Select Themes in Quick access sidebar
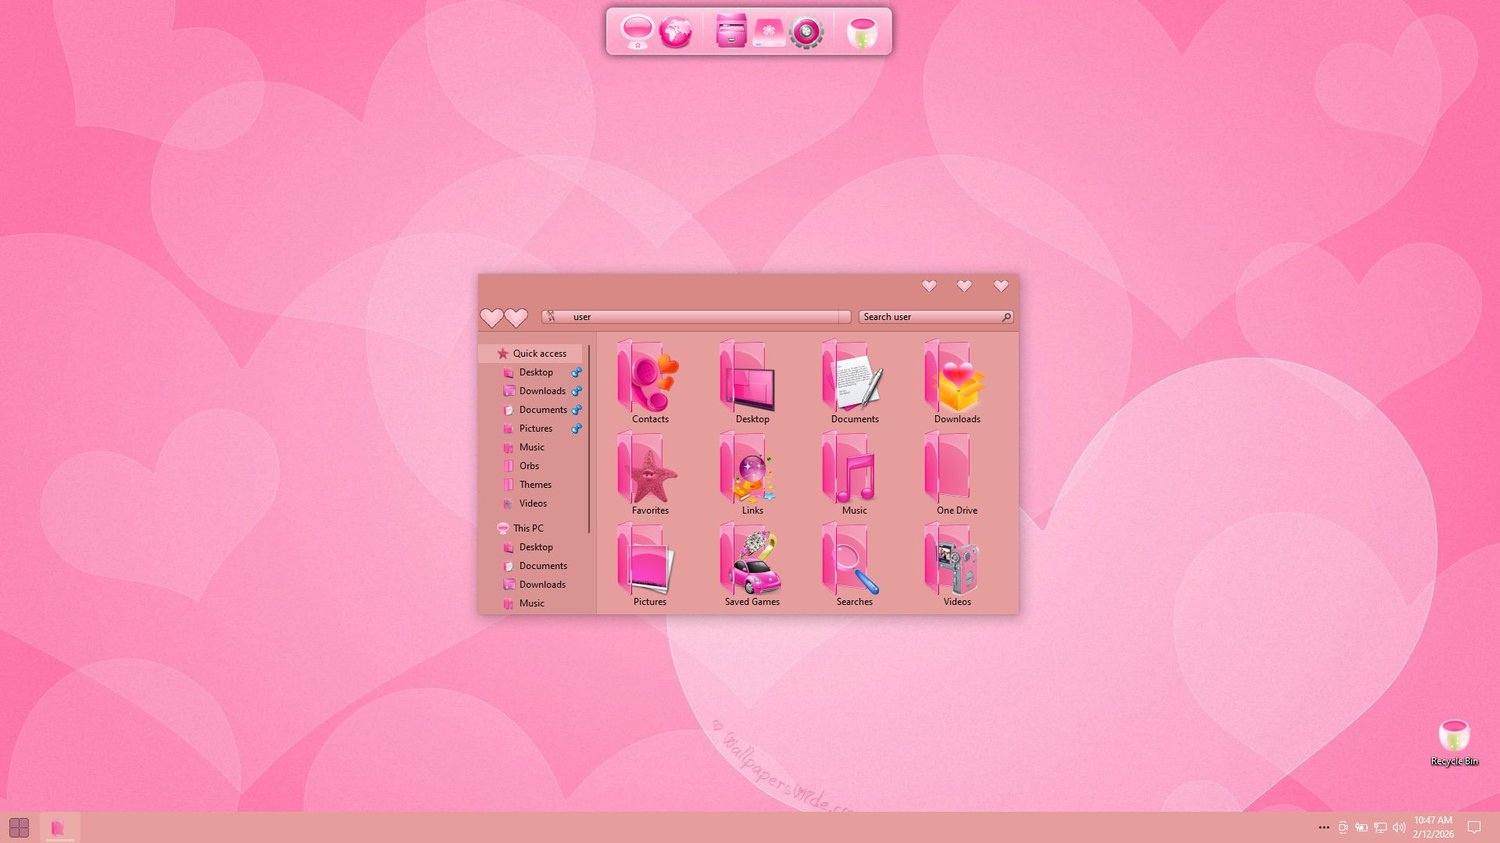Viewport: 1500px width, 843px height. tap(535, 485)
